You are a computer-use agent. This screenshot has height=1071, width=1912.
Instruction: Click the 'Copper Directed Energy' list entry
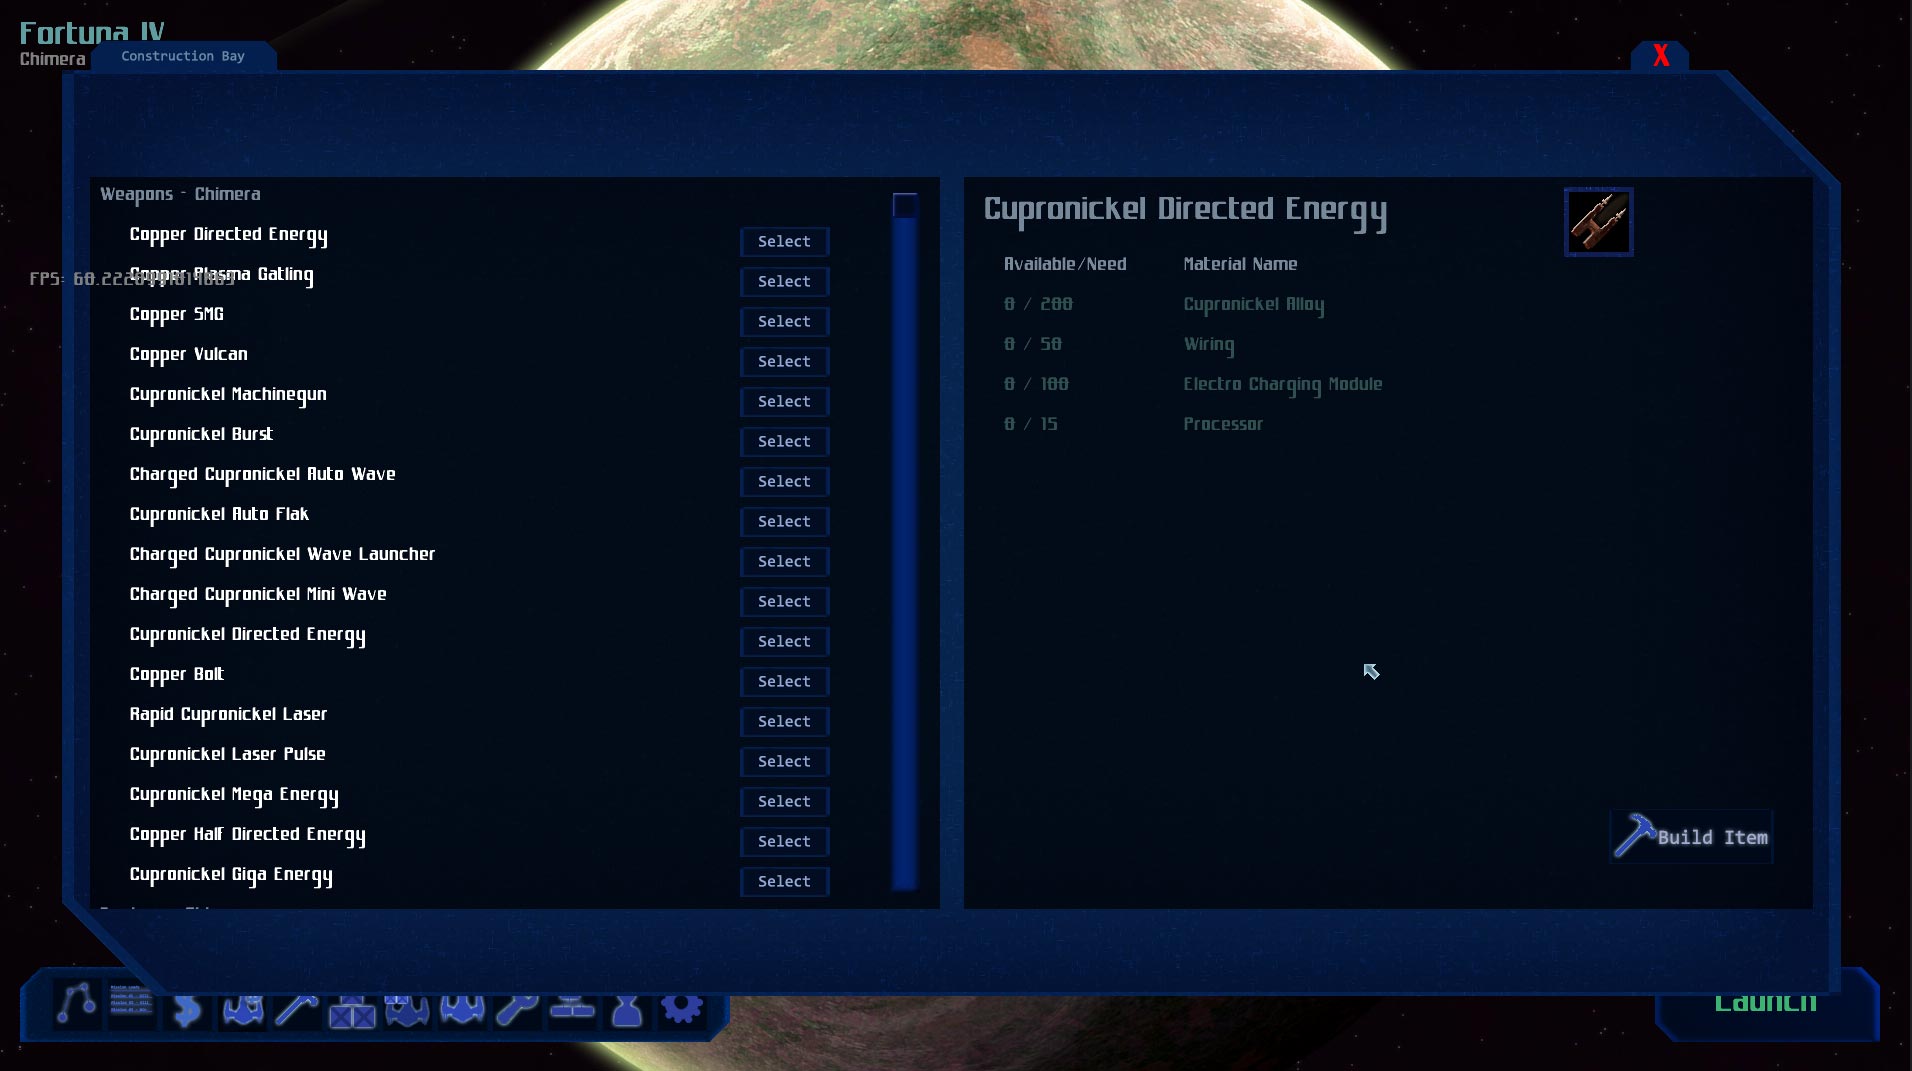pos(228,235)
